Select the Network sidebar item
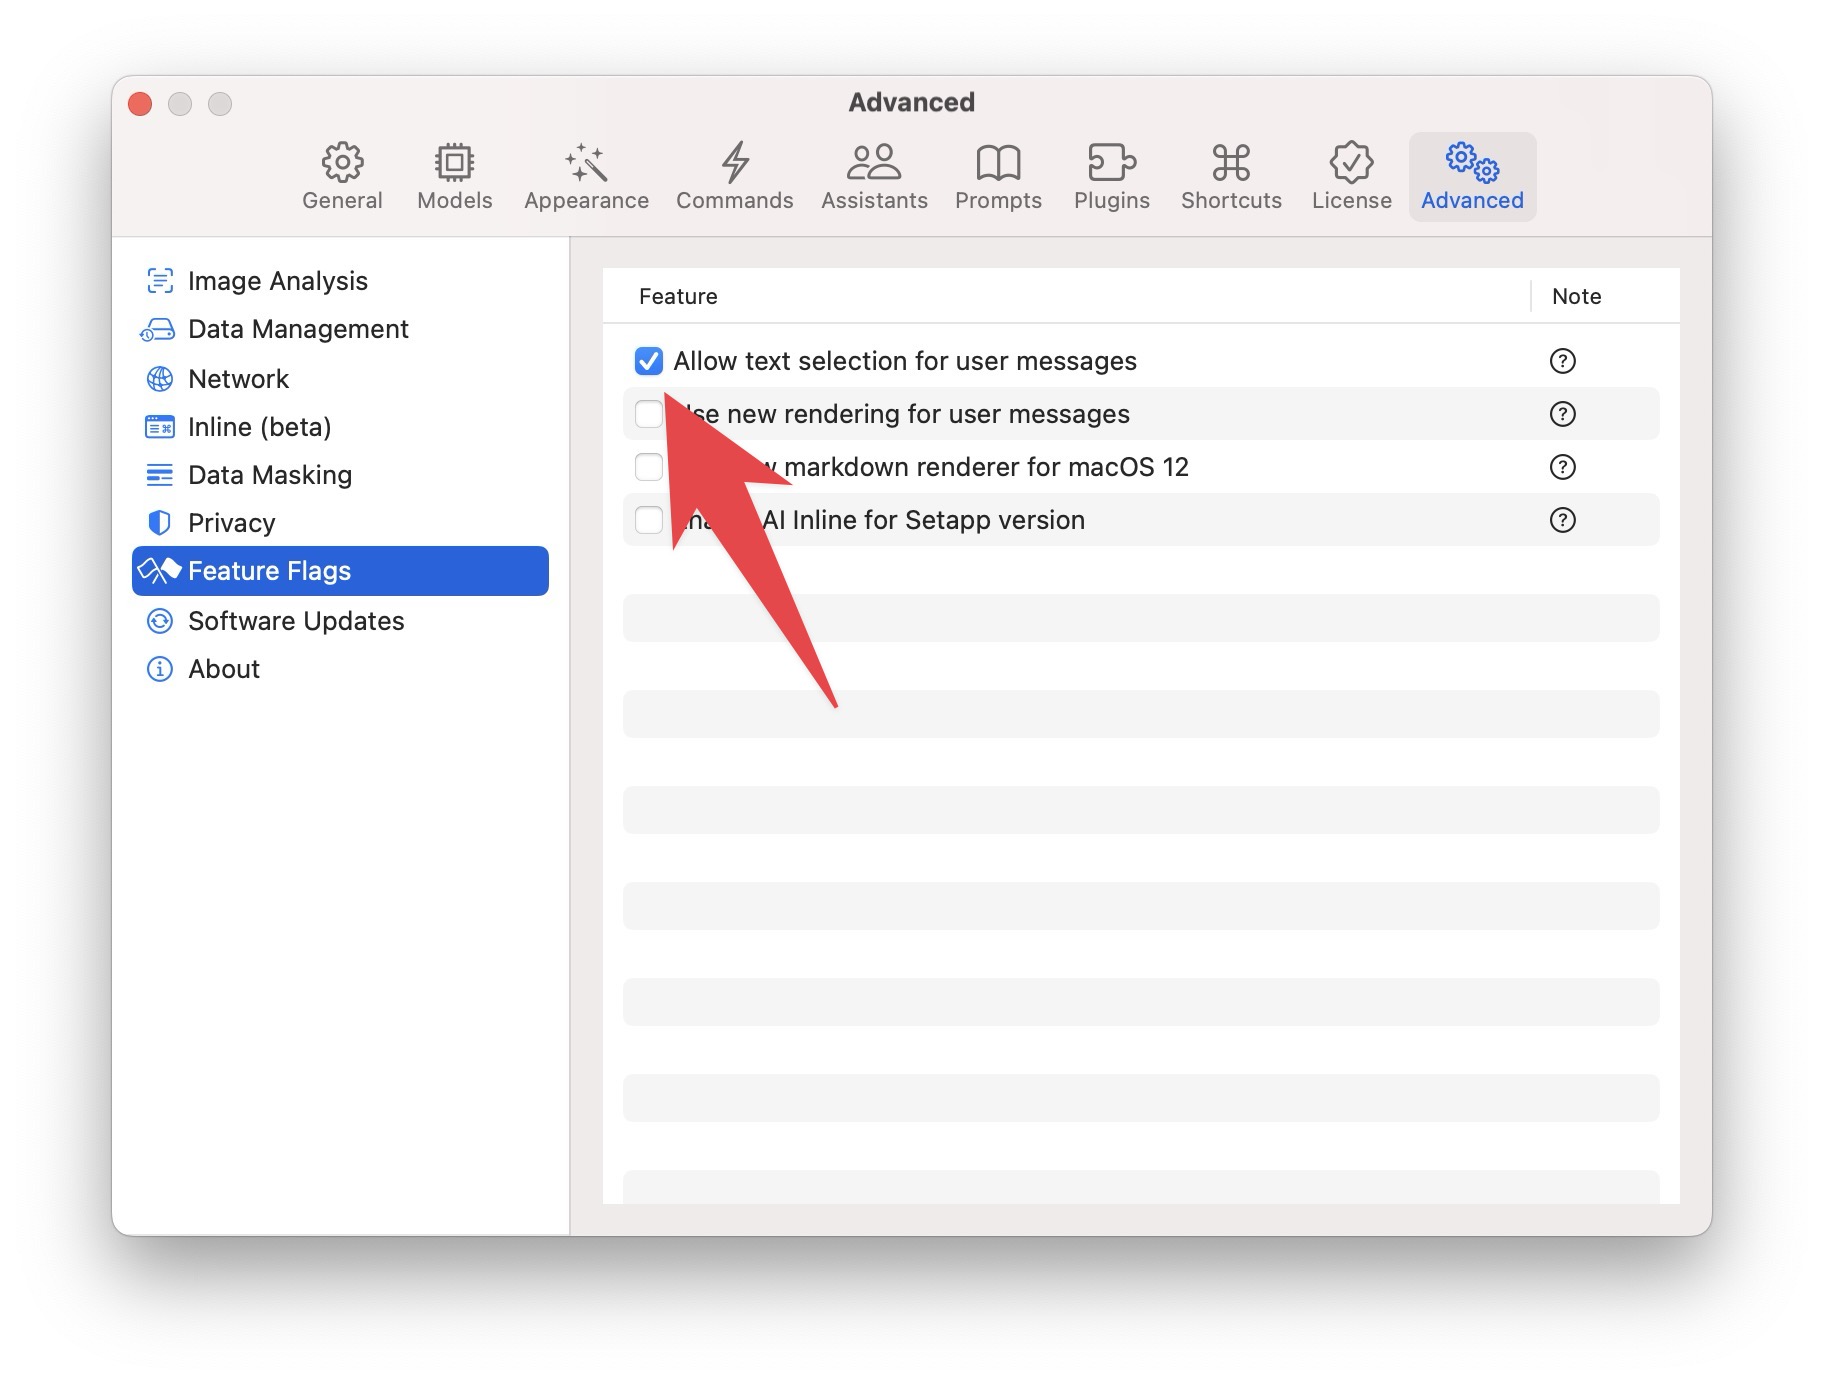The image size is (1824, 1384). (x=238, y=379)
